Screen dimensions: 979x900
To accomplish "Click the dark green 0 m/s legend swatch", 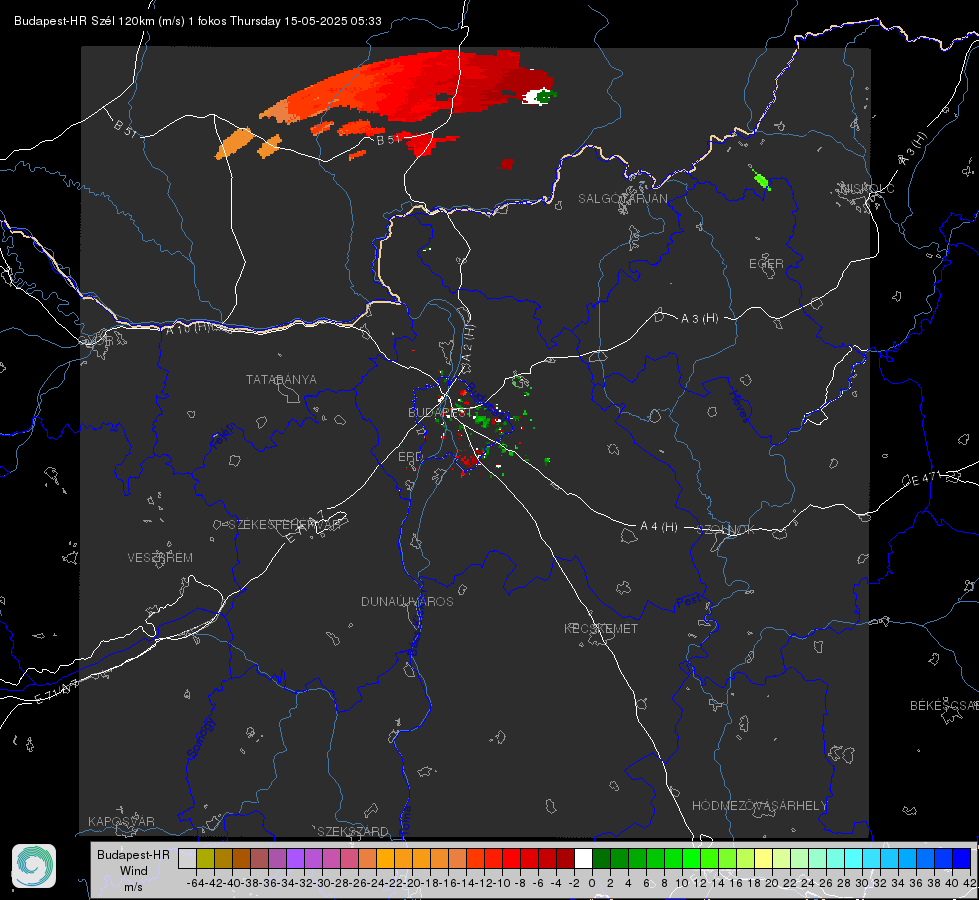I will tap(601, 858).
